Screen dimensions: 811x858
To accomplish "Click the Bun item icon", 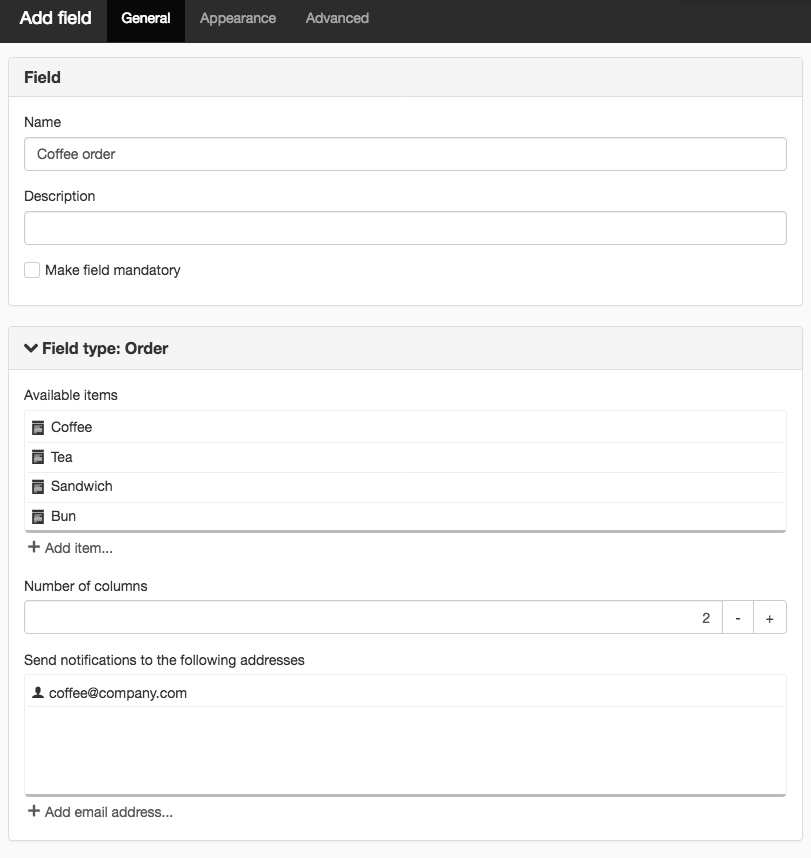I will [38, 517].
